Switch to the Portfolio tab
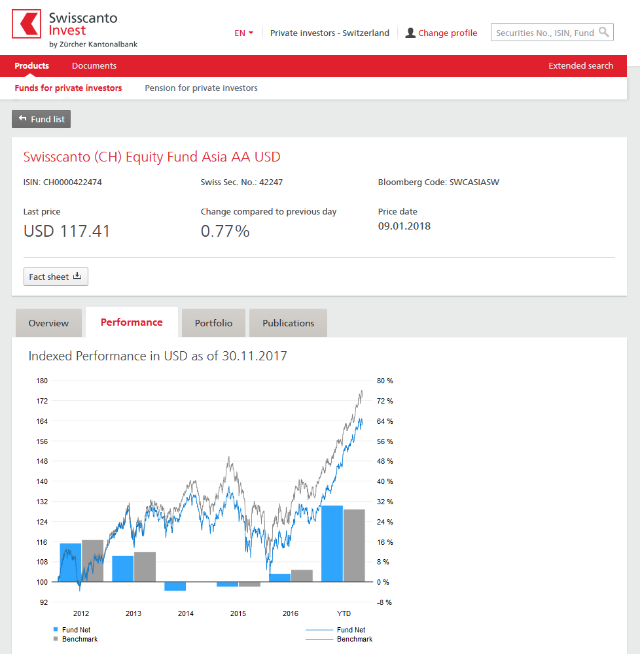The width and height of the screenshot is (640, 654). 213,323
